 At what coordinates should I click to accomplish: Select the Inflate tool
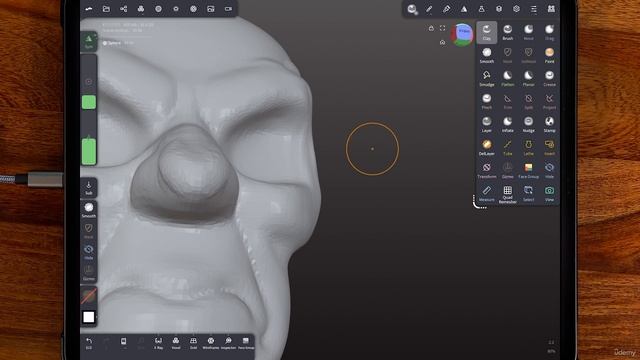(507, 124)
